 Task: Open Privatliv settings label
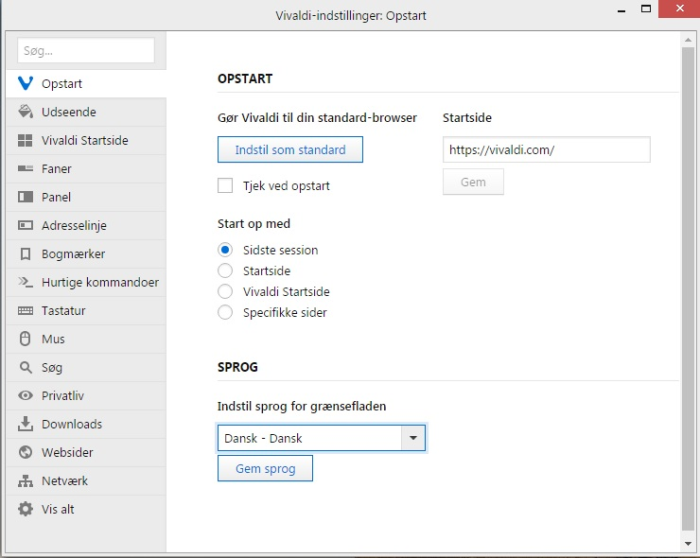click(62, 396)
